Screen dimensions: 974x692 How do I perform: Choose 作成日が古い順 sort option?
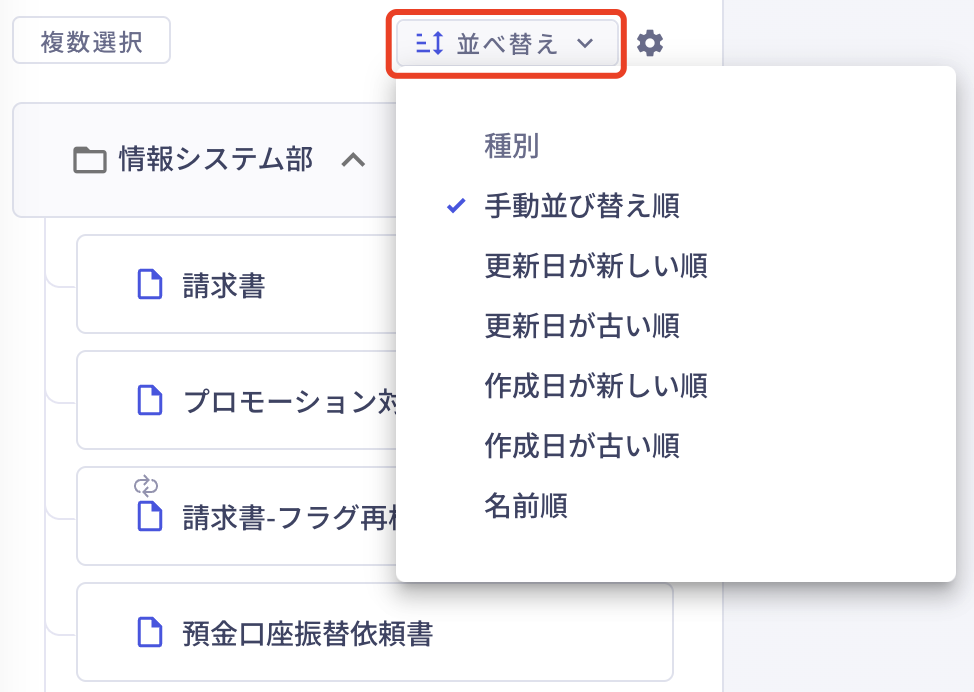(x=581, y=445)
